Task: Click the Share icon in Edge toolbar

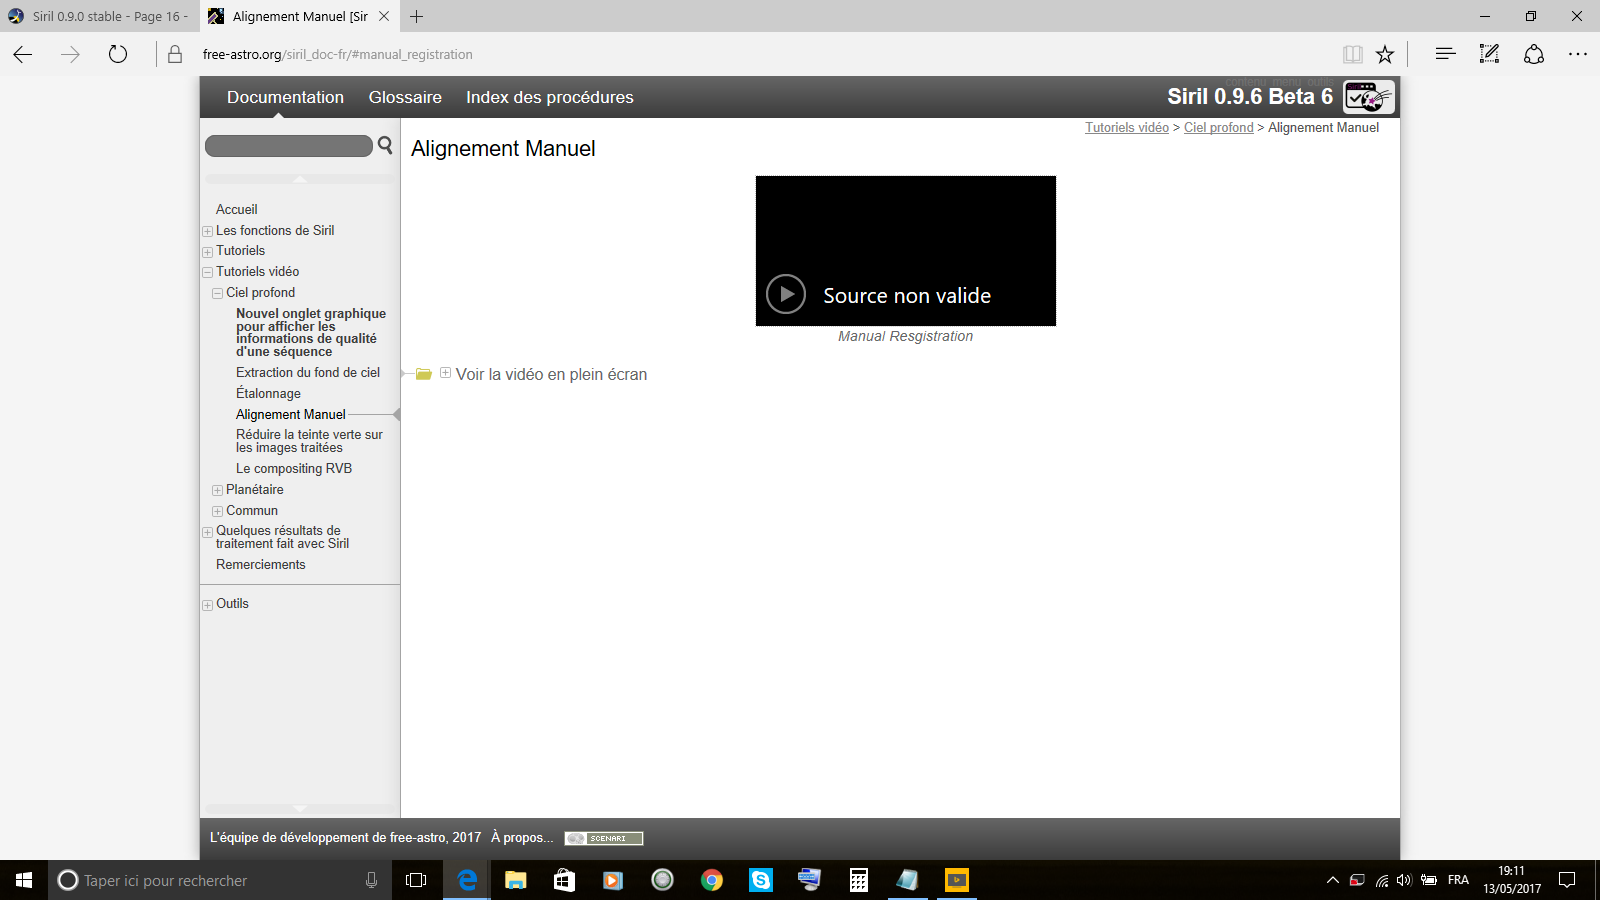Action: pyautogui.click(x=1534, y=54)
